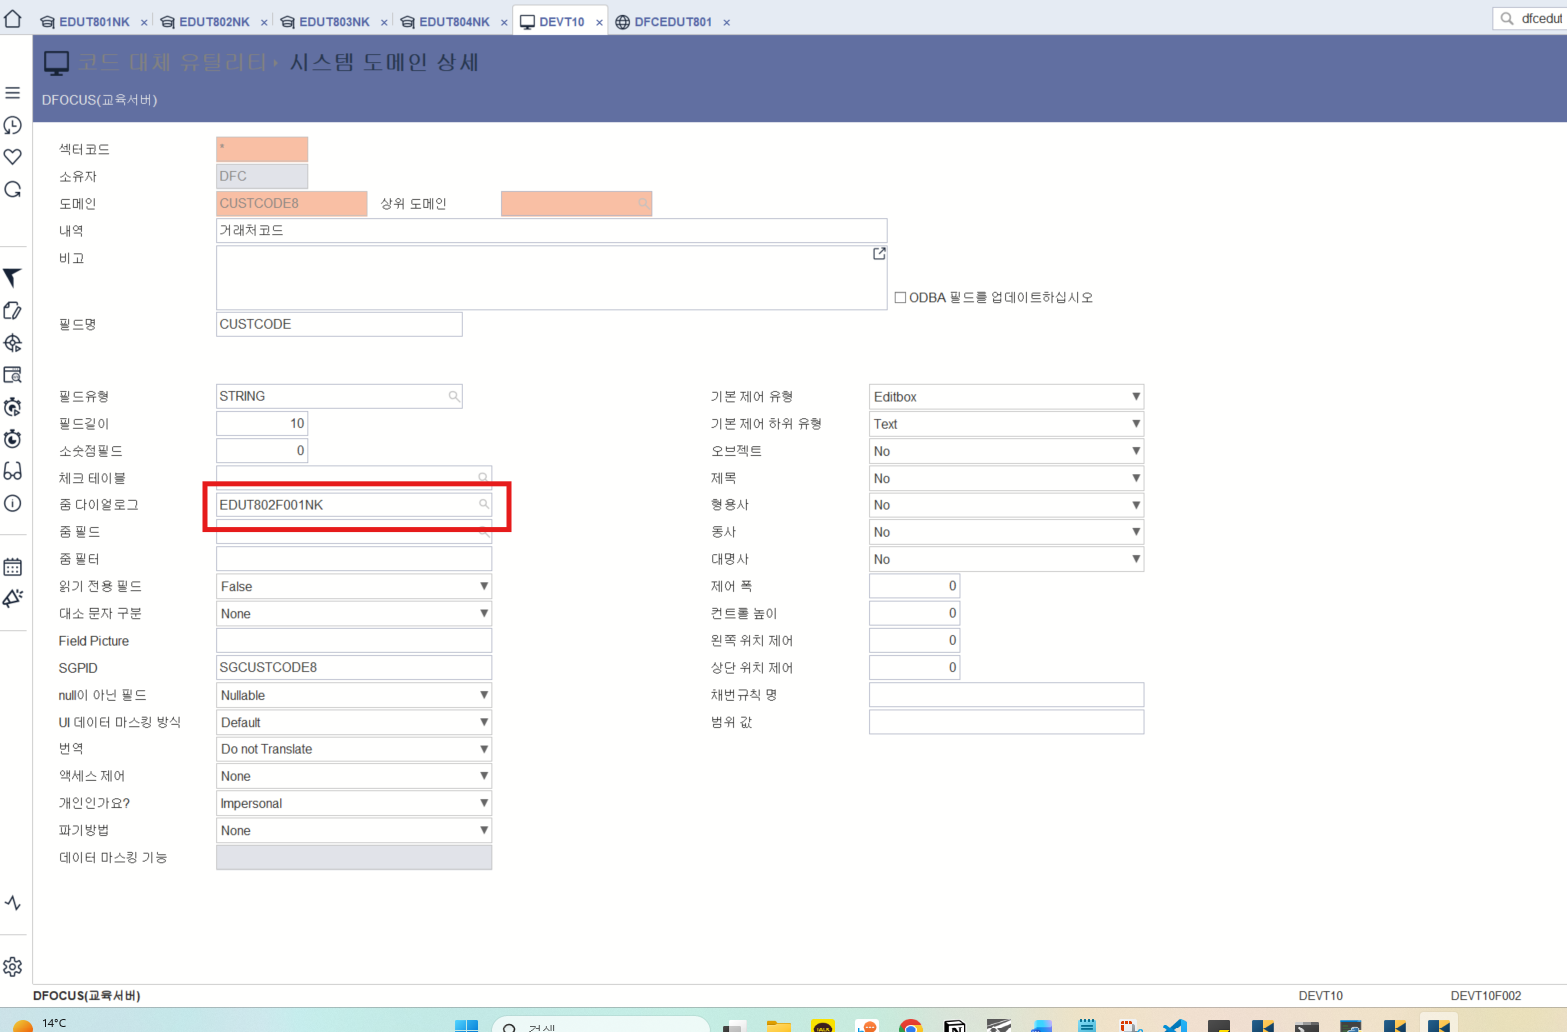Click the megaphone announcements icon
This screenshot has width=1567, height=1032.
pos(13,598)
